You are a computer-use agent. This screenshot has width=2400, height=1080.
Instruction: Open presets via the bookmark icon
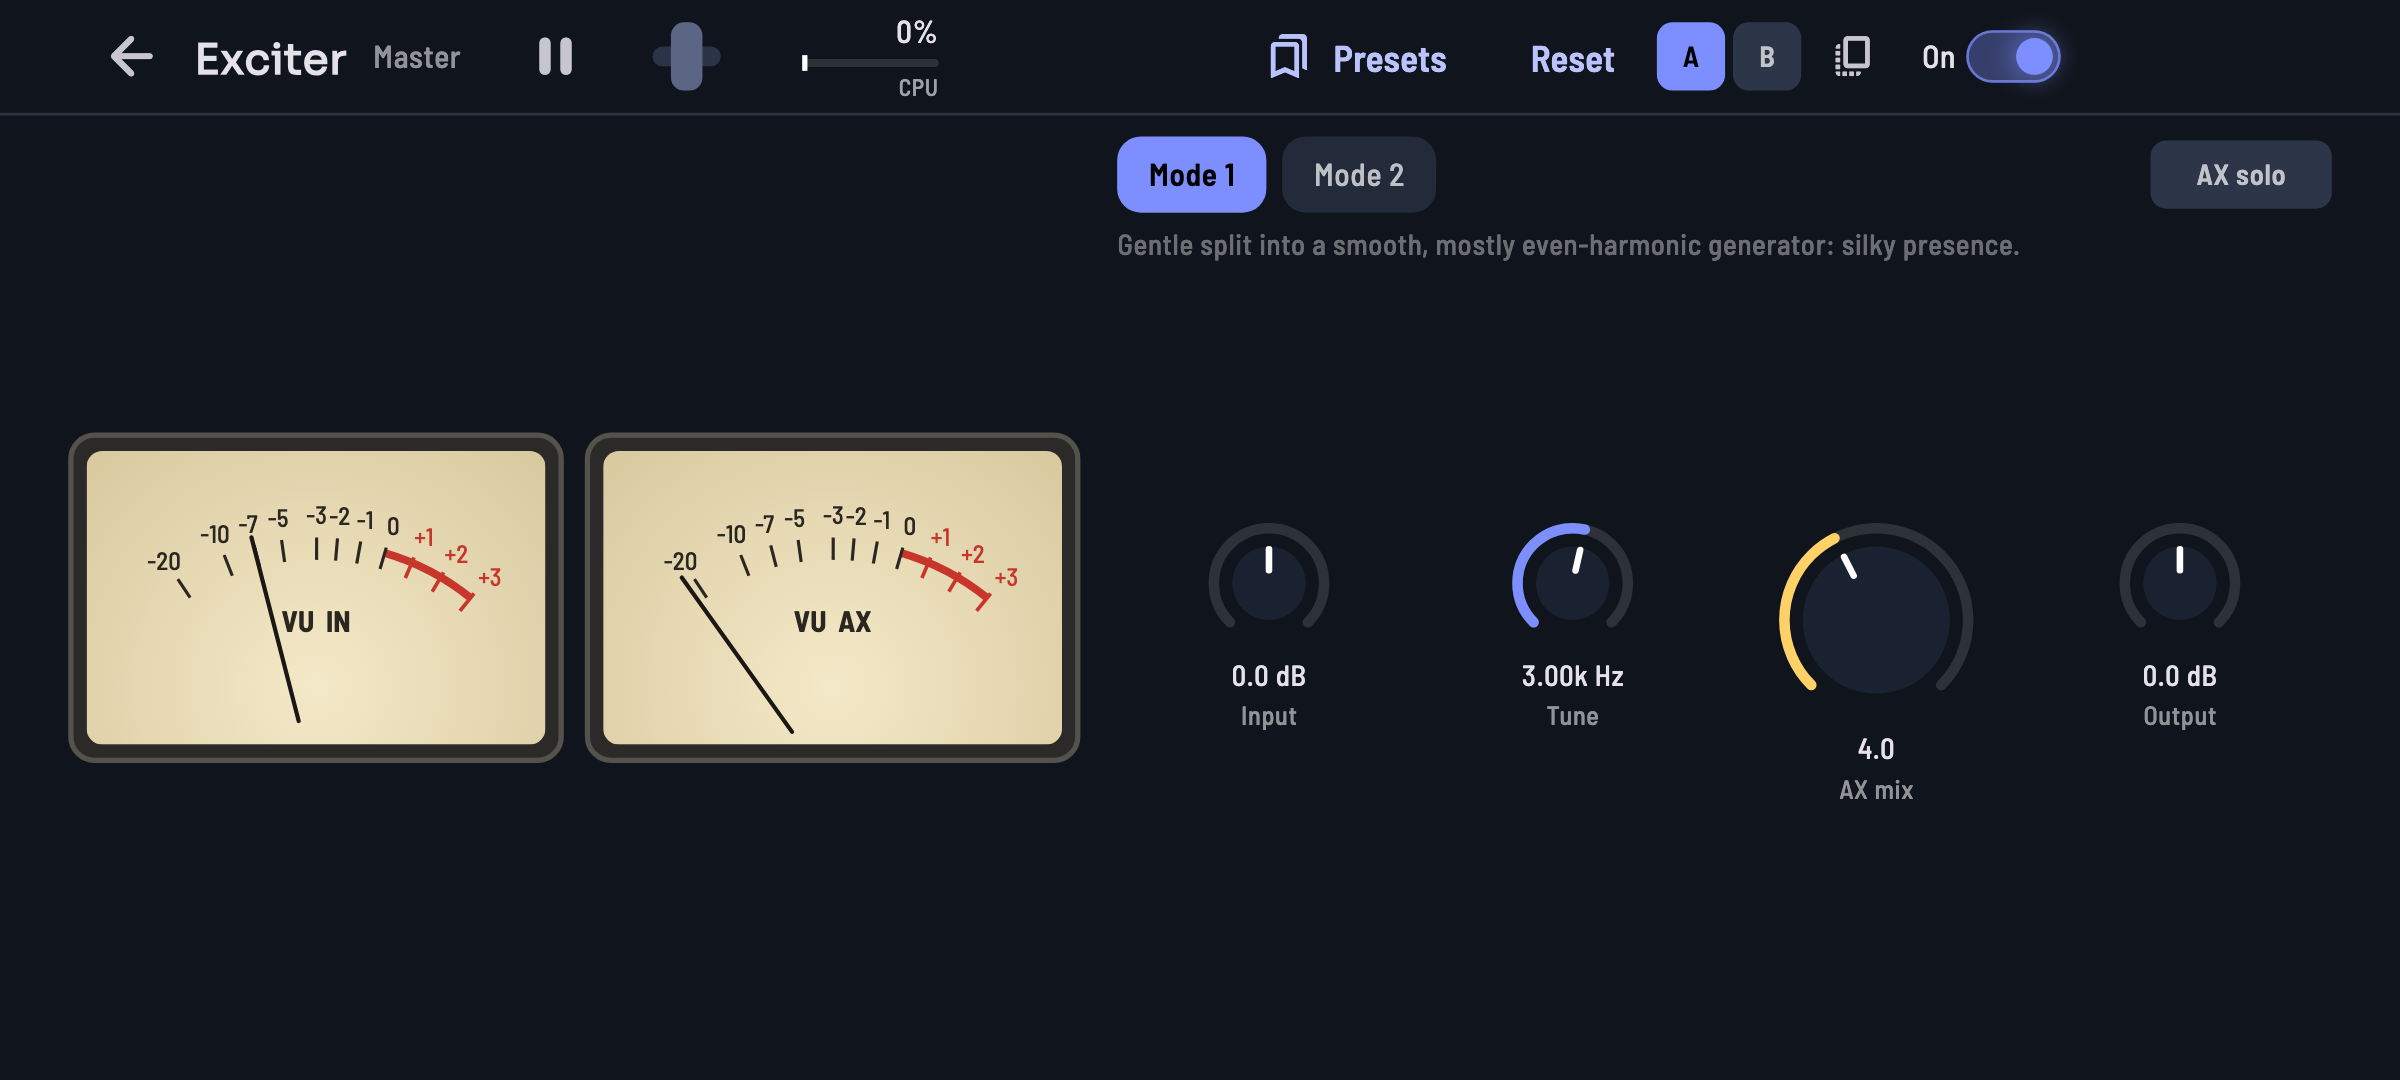(1288, 57)
